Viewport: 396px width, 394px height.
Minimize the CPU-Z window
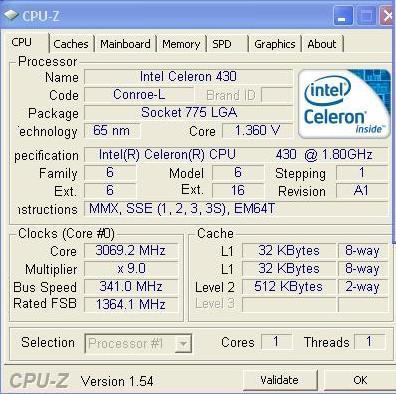(x=343, y=15)
